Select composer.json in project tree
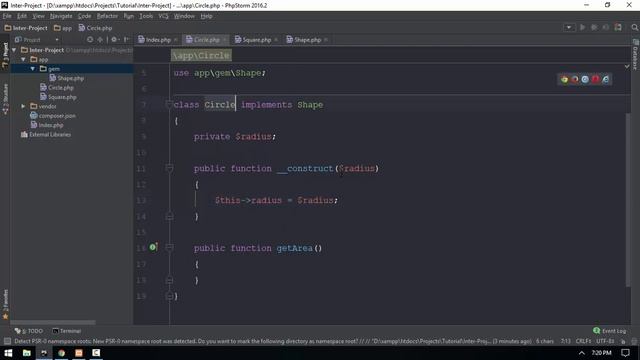 click(53, 116)
